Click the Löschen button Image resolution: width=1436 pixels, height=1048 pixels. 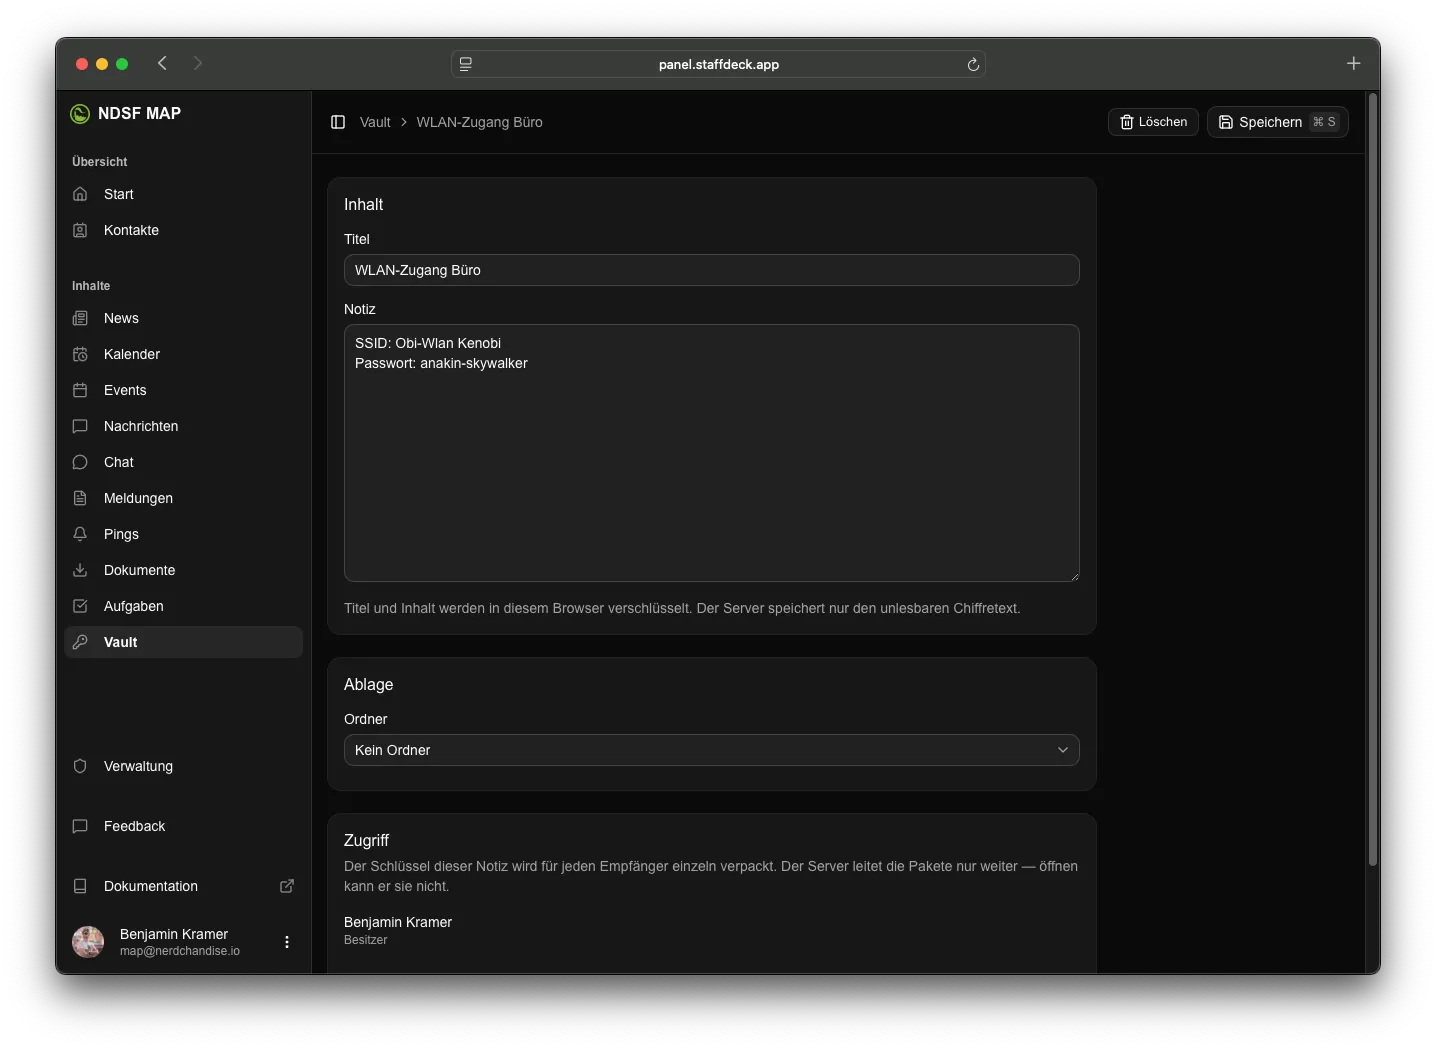click(x=1153, y=122)
